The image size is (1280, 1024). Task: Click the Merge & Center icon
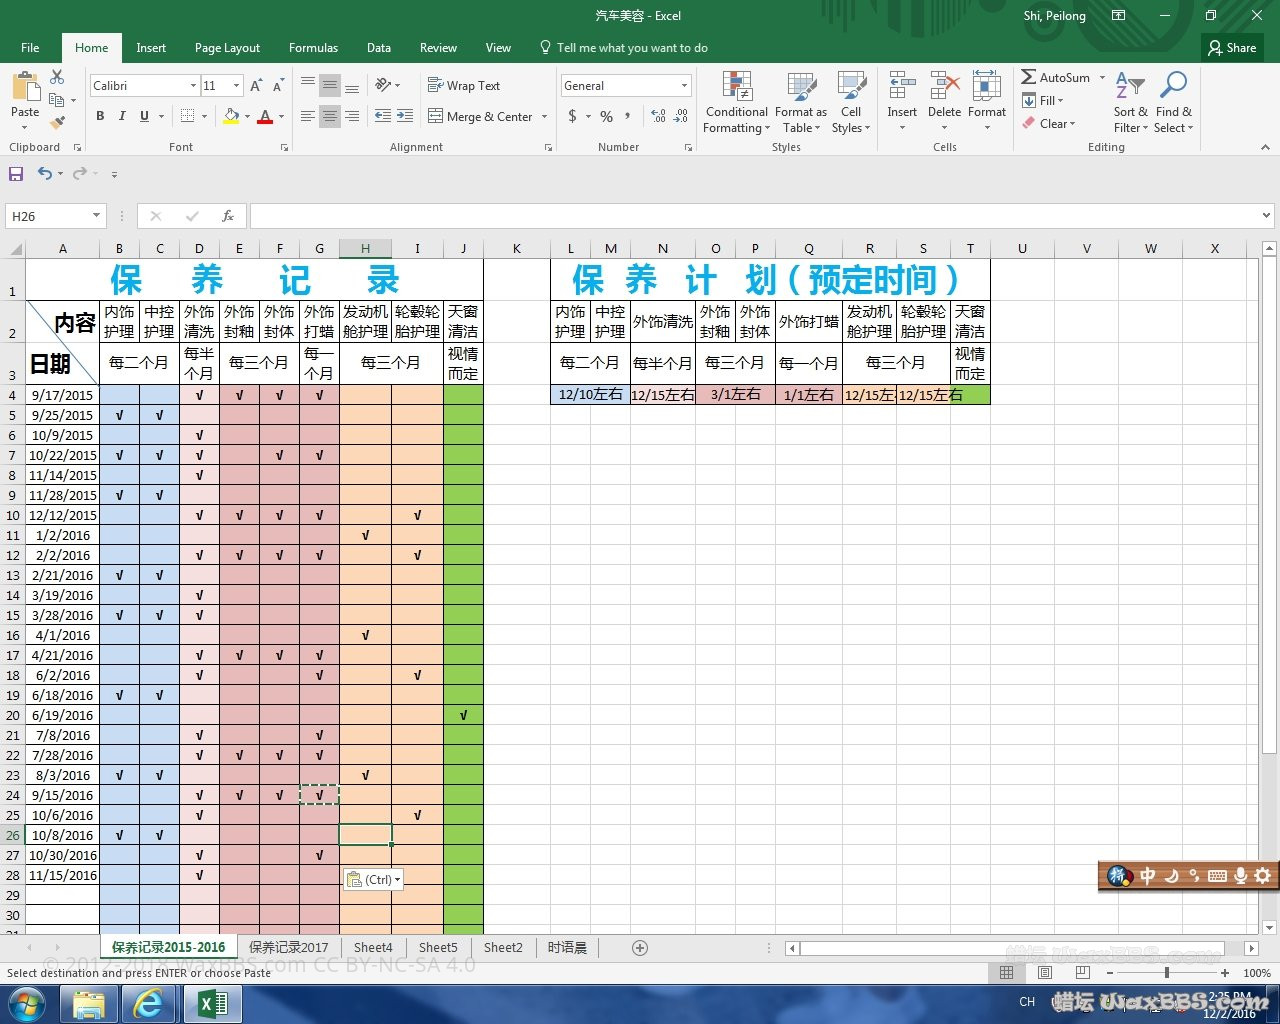tap(436, 117)
